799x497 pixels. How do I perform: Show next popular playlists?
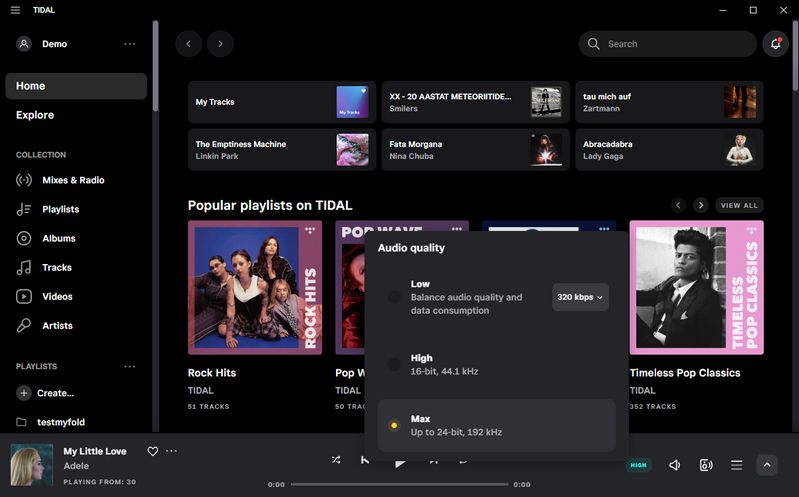click(701, 205)
